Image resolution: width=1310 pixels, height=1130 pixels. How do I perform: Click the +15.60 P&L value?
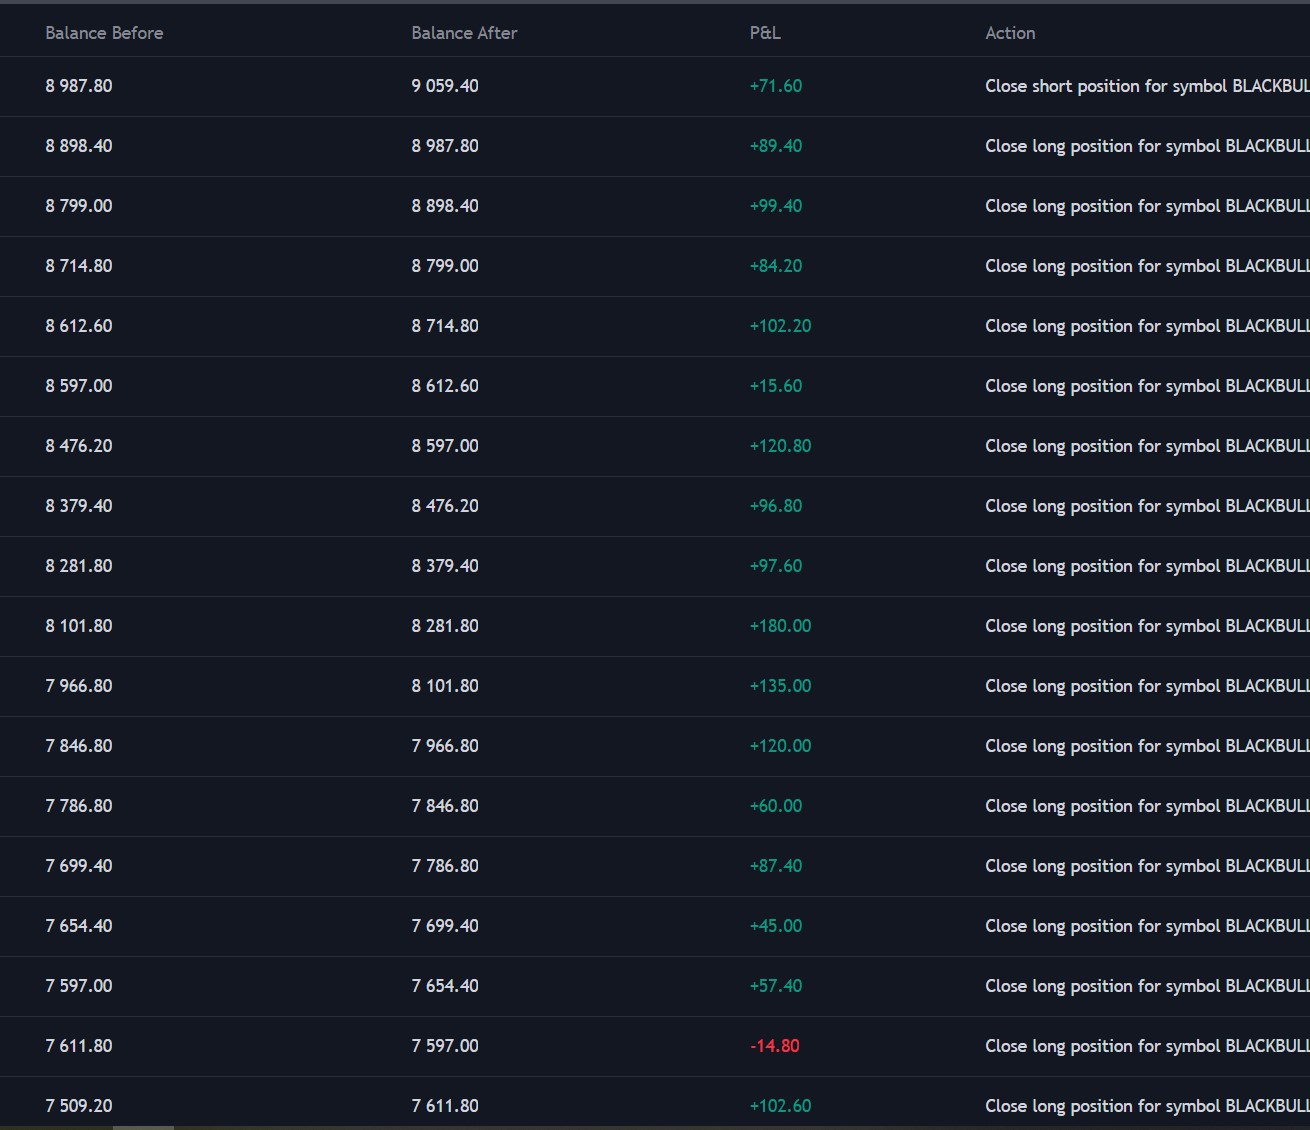tap(776, 386)
